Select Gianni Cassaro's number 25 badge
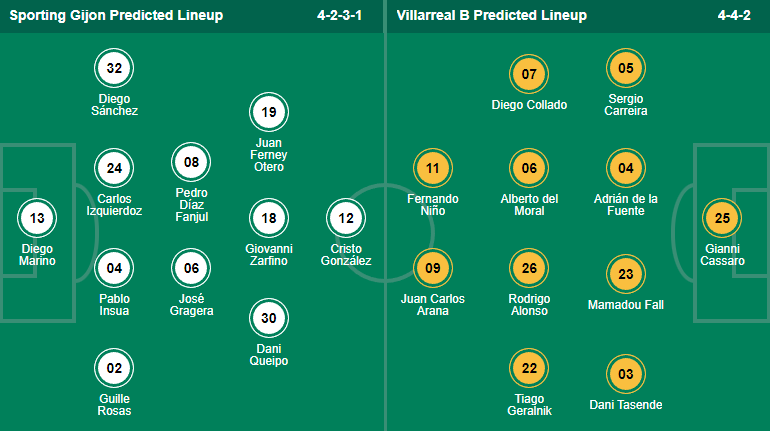Image resolution: width=770 pixels, height=431 pixels. [x=723, y=218]
